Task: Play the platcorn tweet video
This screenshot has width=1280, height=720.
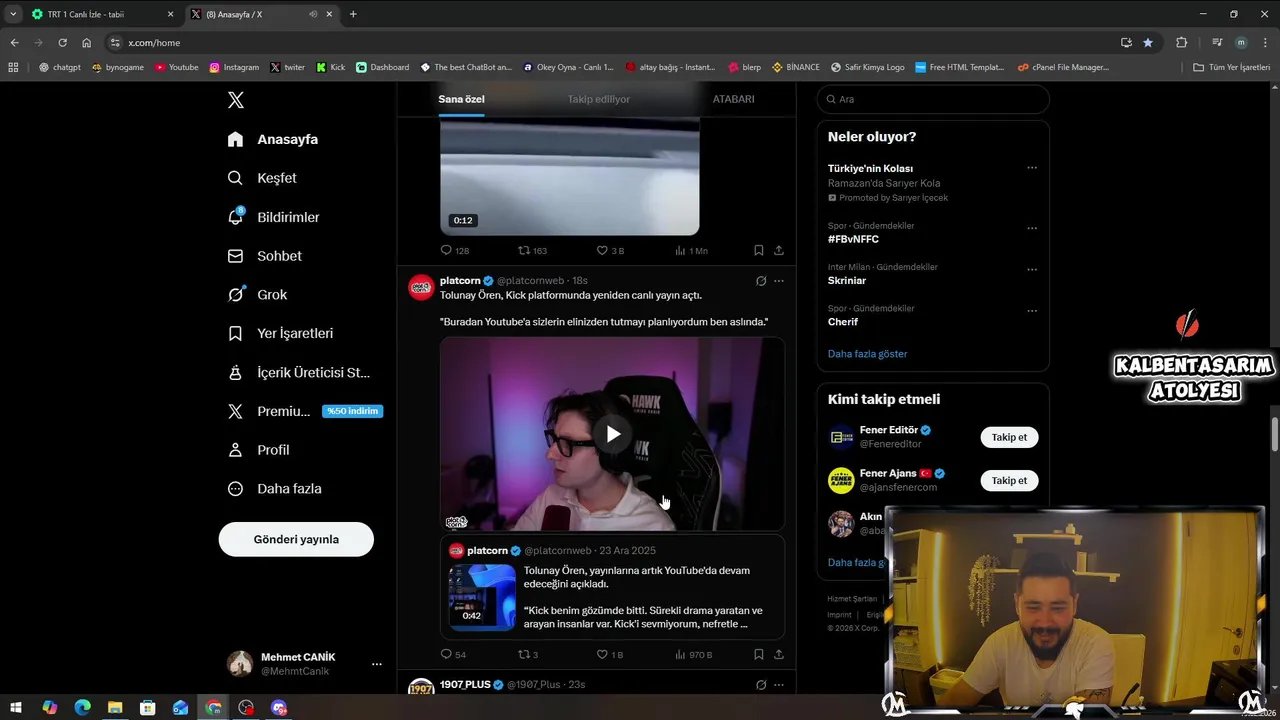Action: pyautogui.click(x=613, y=434)
